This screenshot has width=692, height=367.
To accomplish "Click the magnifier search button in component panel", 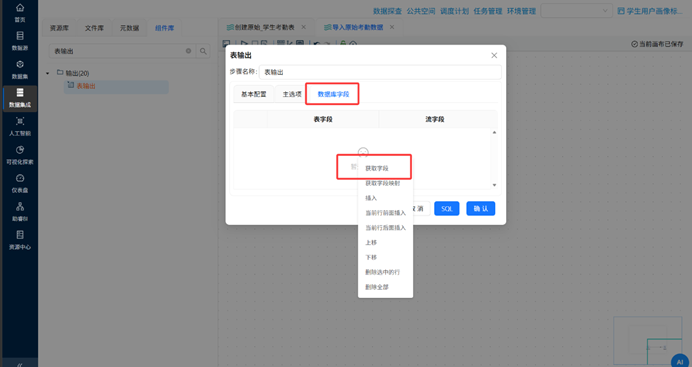I will pyautogui.click(x=203, y=51).
